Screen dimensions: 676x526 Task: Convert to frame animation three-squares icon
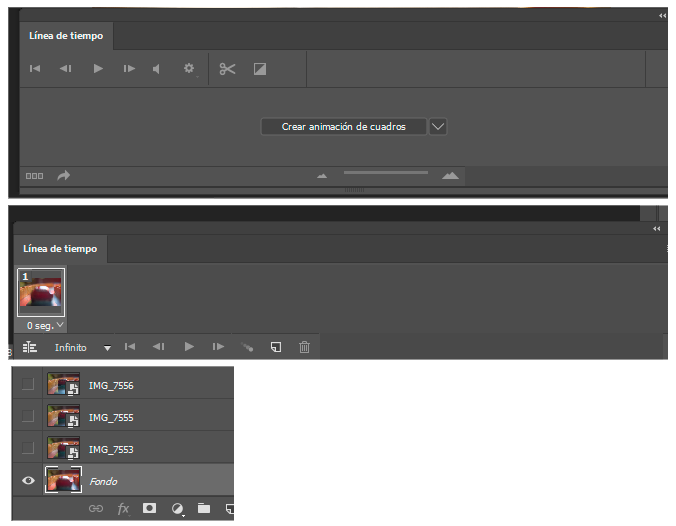tap(34, 176)
